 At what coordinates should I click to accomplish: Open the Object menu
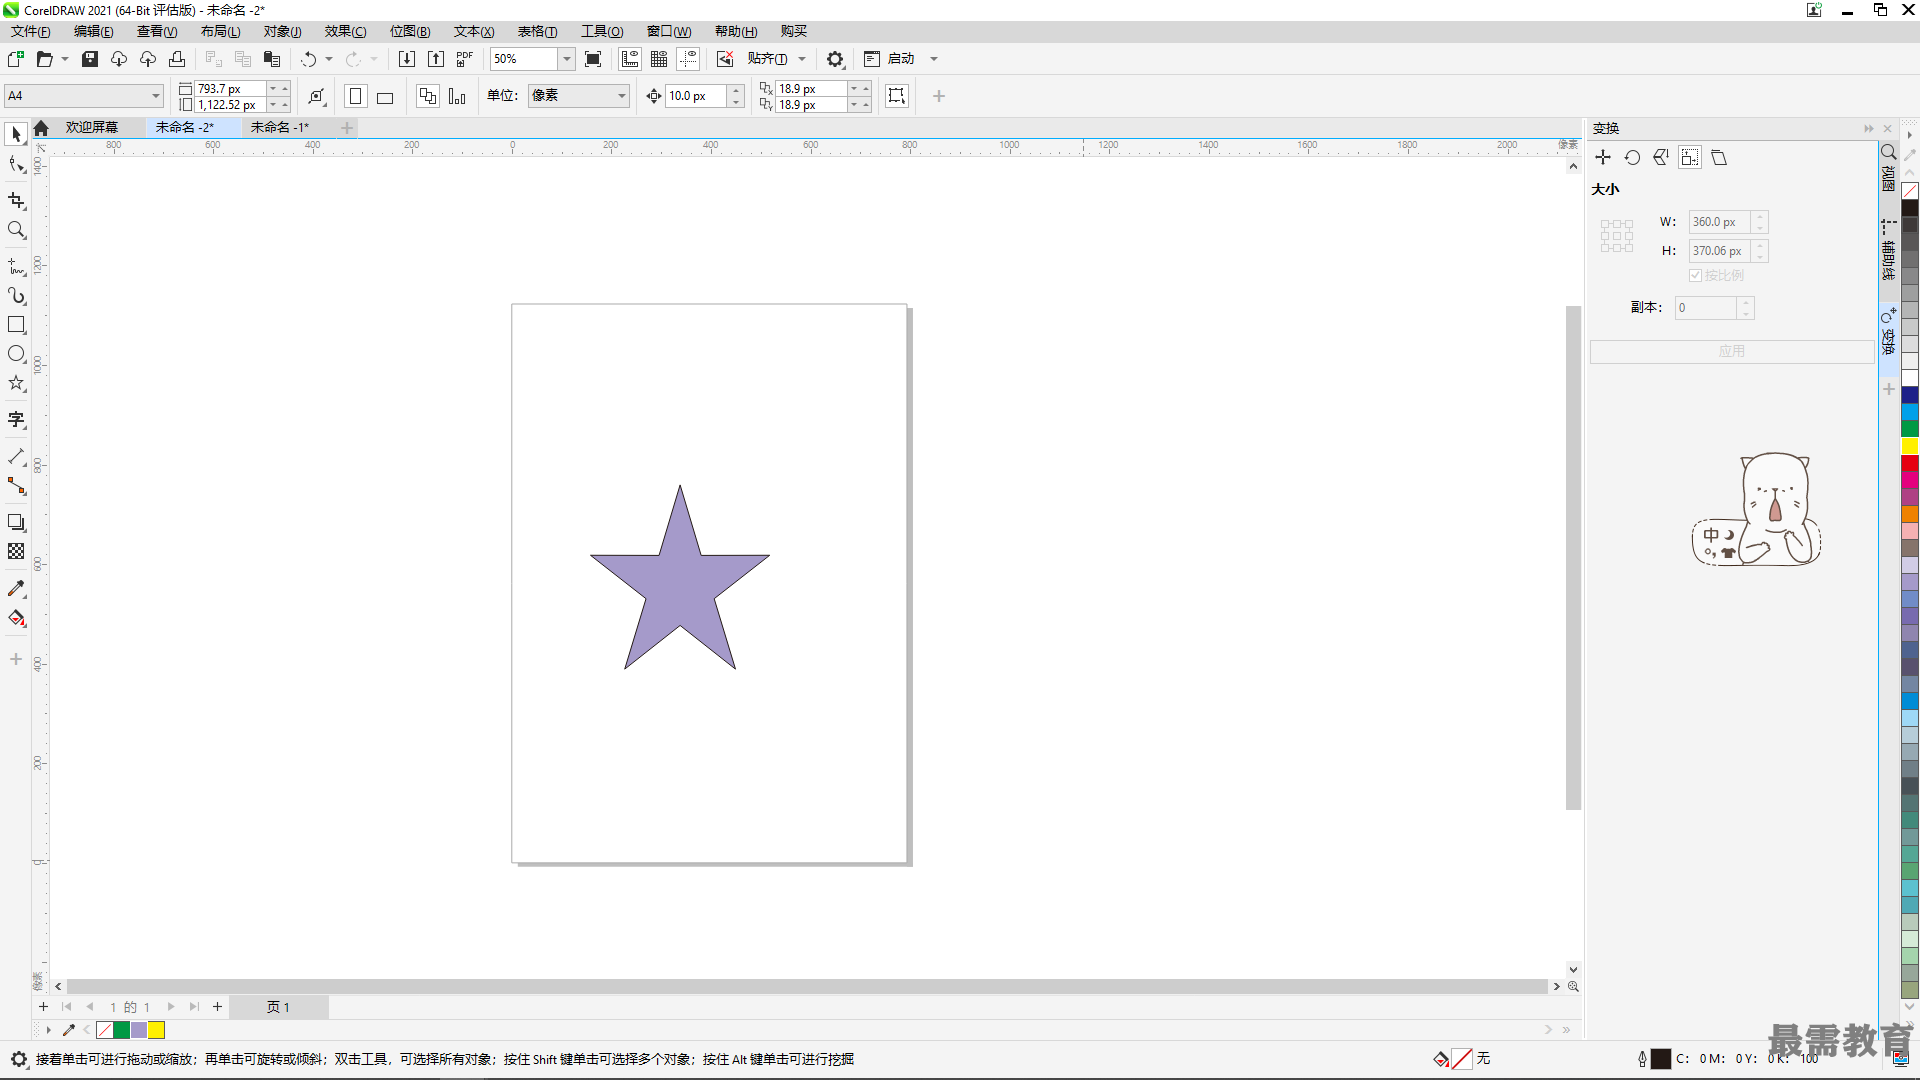click(x=282, y=31)
